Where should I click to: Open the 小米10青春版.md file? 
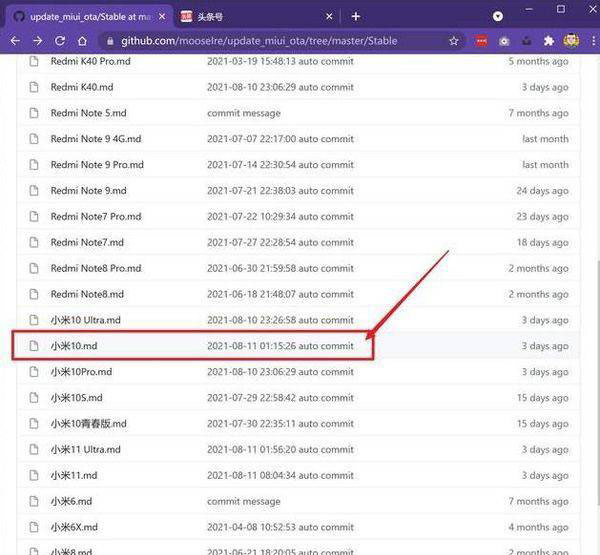click(88, 424)
